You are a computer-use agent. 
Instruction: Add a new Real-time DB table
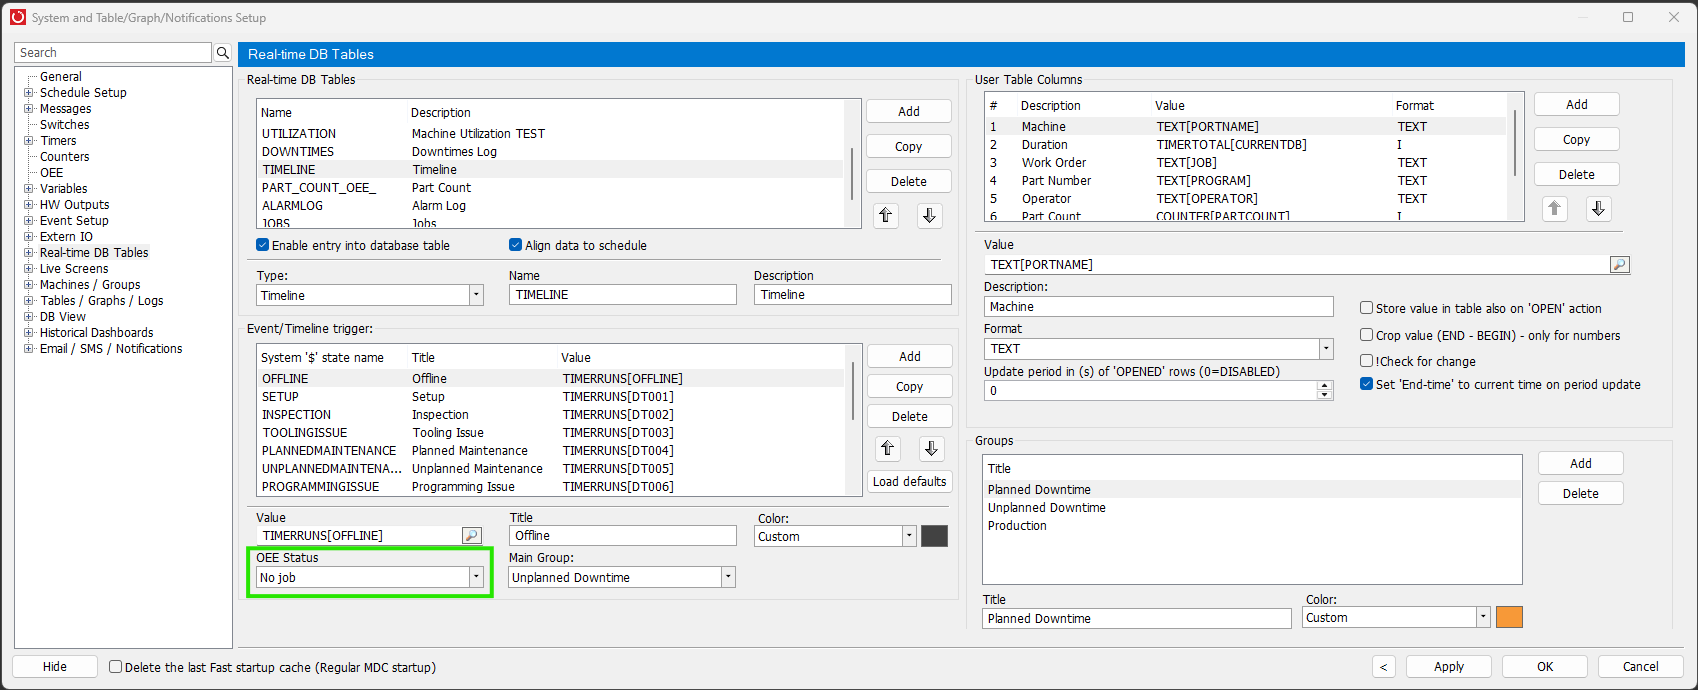tap(908, 112)
